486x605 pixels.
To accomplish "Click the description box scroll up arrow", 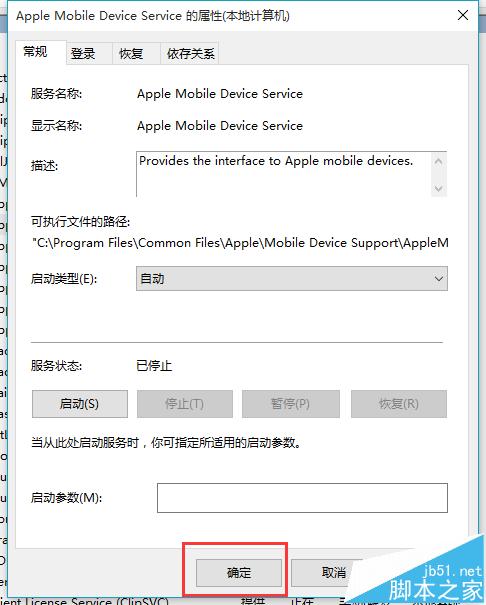I will pos(438,162).
